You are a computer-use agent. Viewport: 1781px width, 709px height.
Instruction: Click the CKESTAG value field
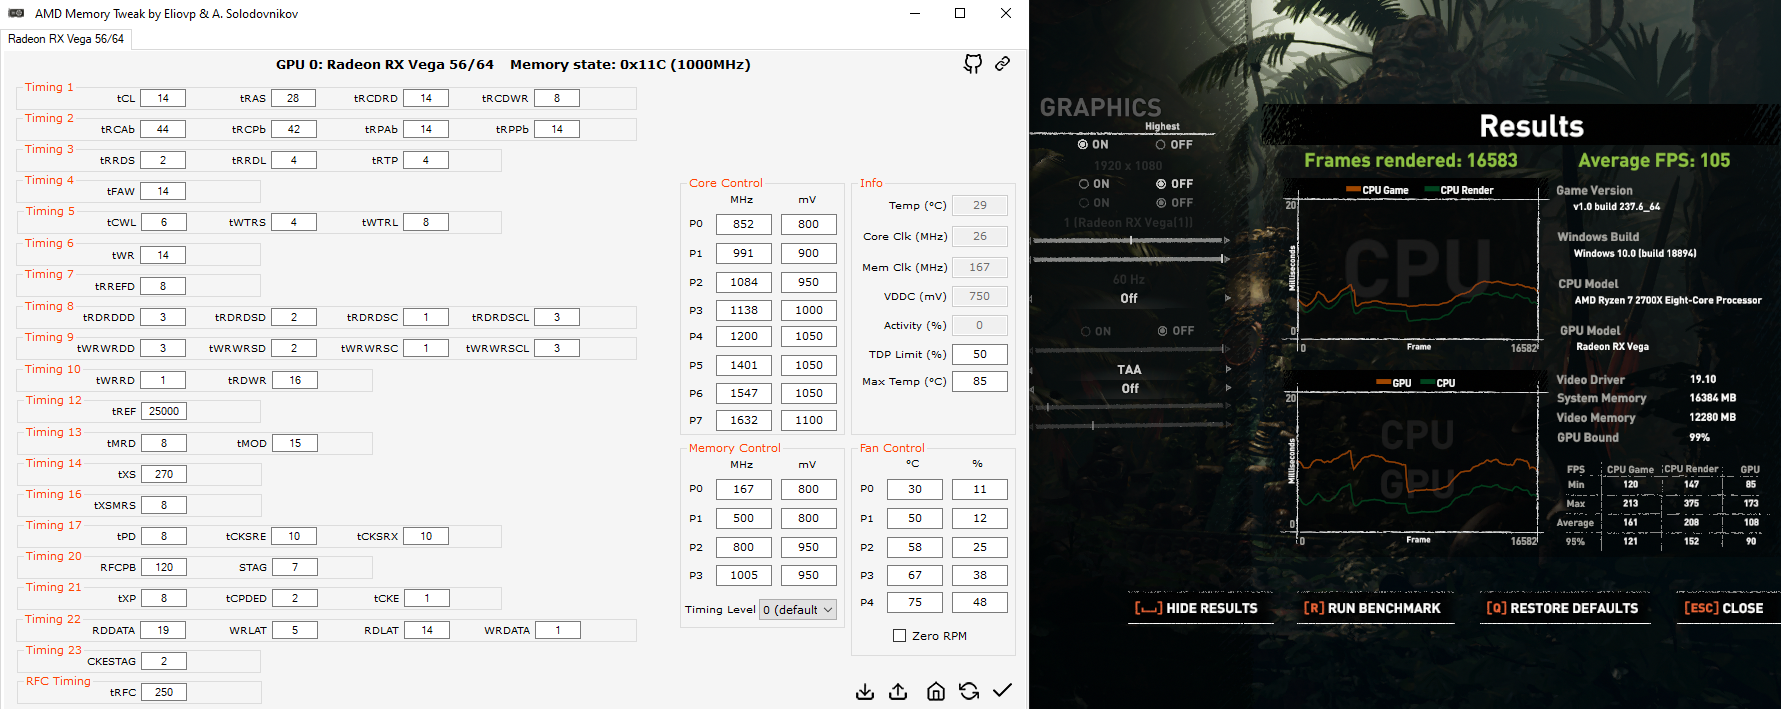click(164, 661)
